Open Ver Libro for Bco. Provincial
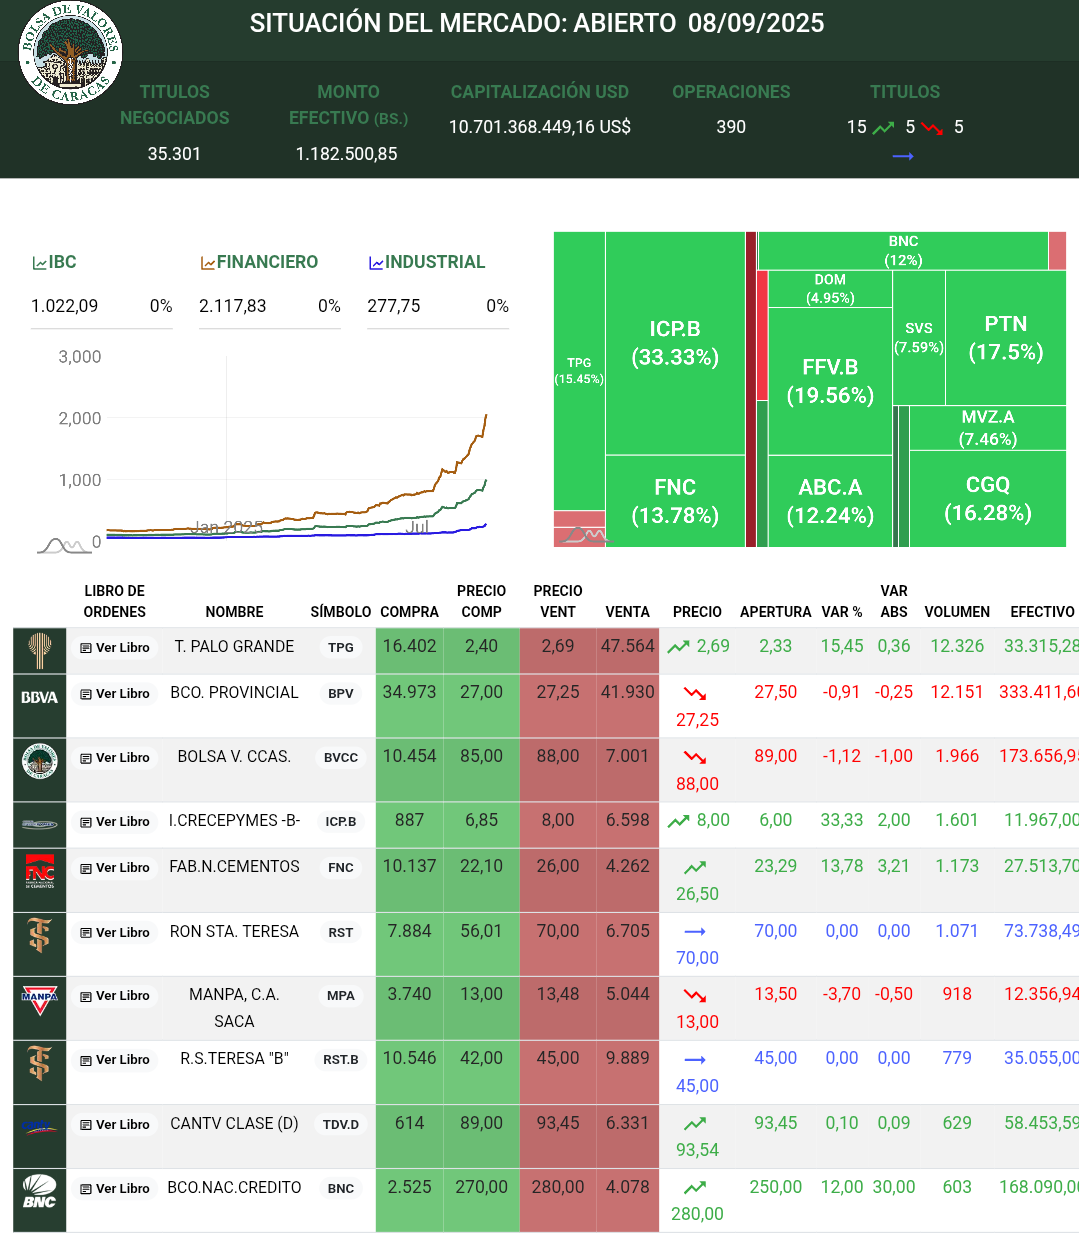 [x=115, y=694]
